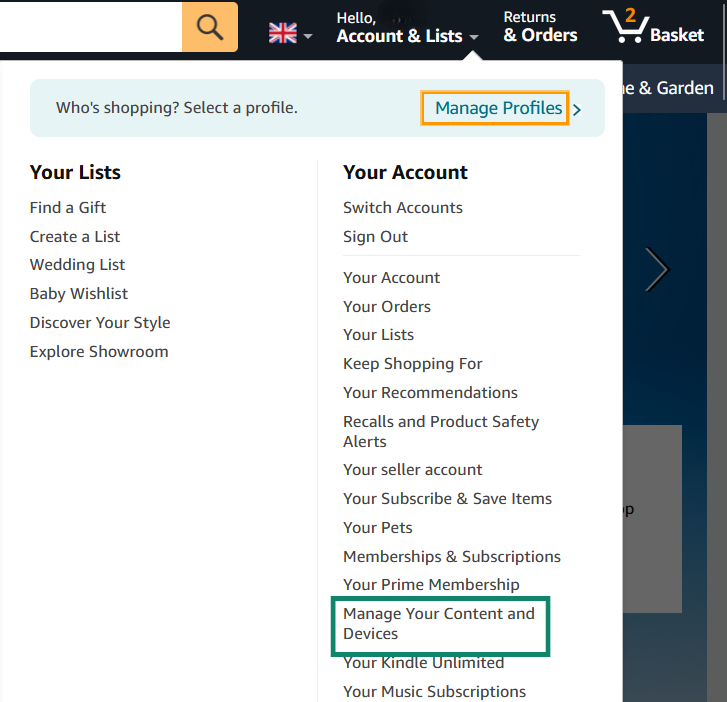
Task: Go to Find a Gift
Action: coord(68,208)
